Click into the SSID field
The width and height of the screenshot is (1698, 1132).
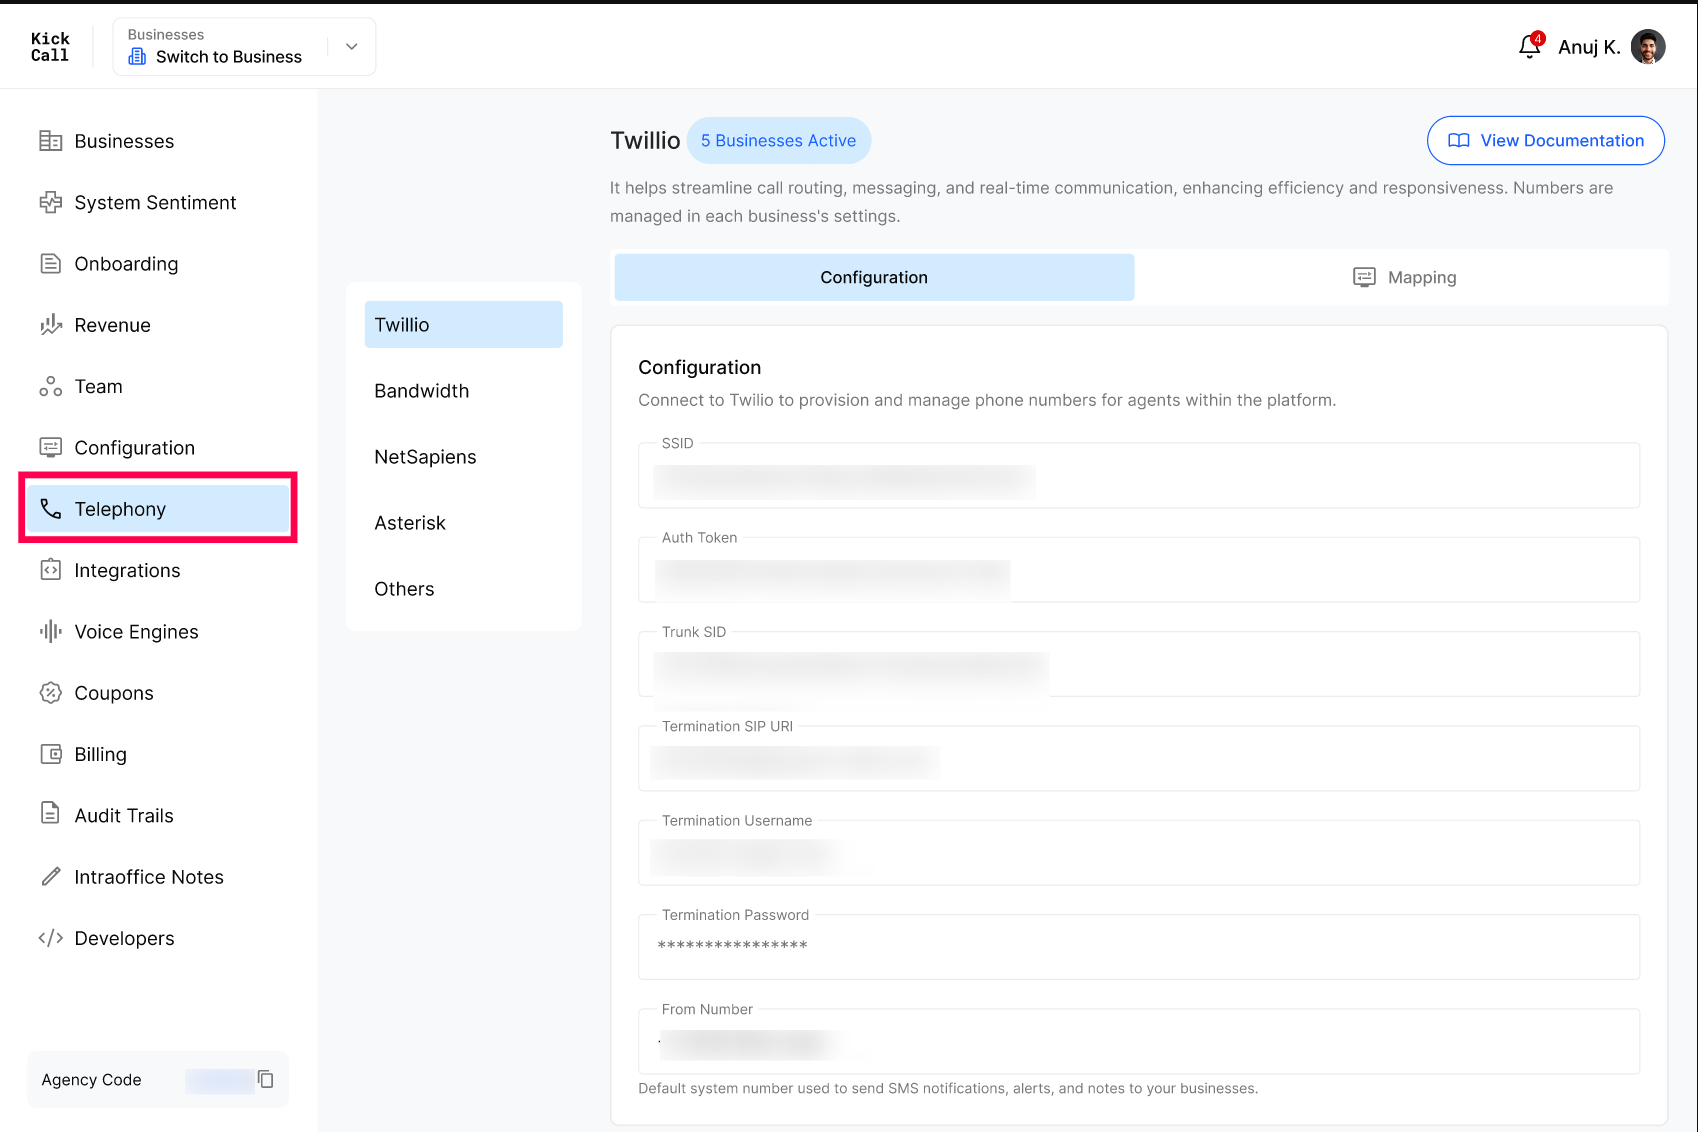point(1139,475)
